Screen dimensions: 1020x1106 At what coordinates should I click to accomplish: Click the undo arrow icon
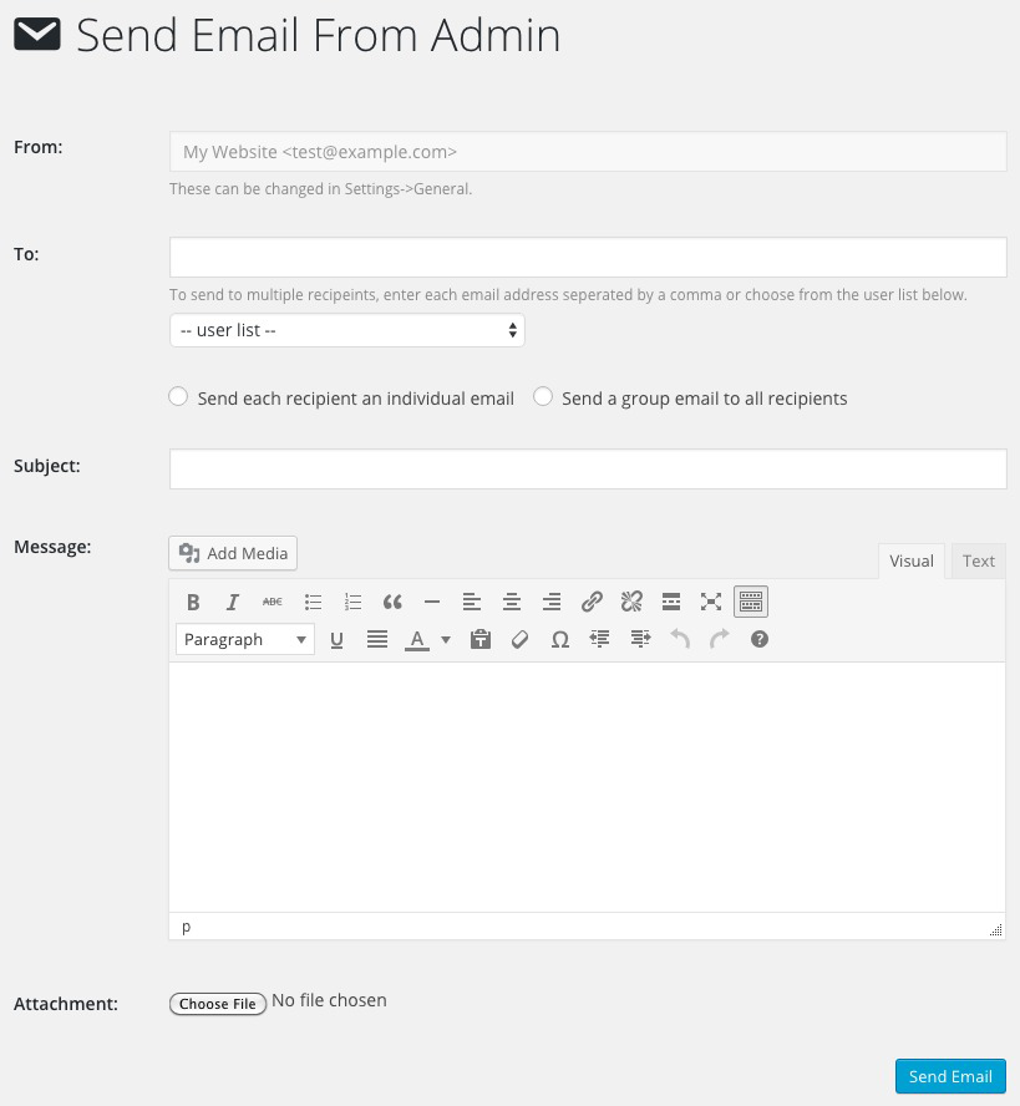pyautogui.click(x=680, y=639)
